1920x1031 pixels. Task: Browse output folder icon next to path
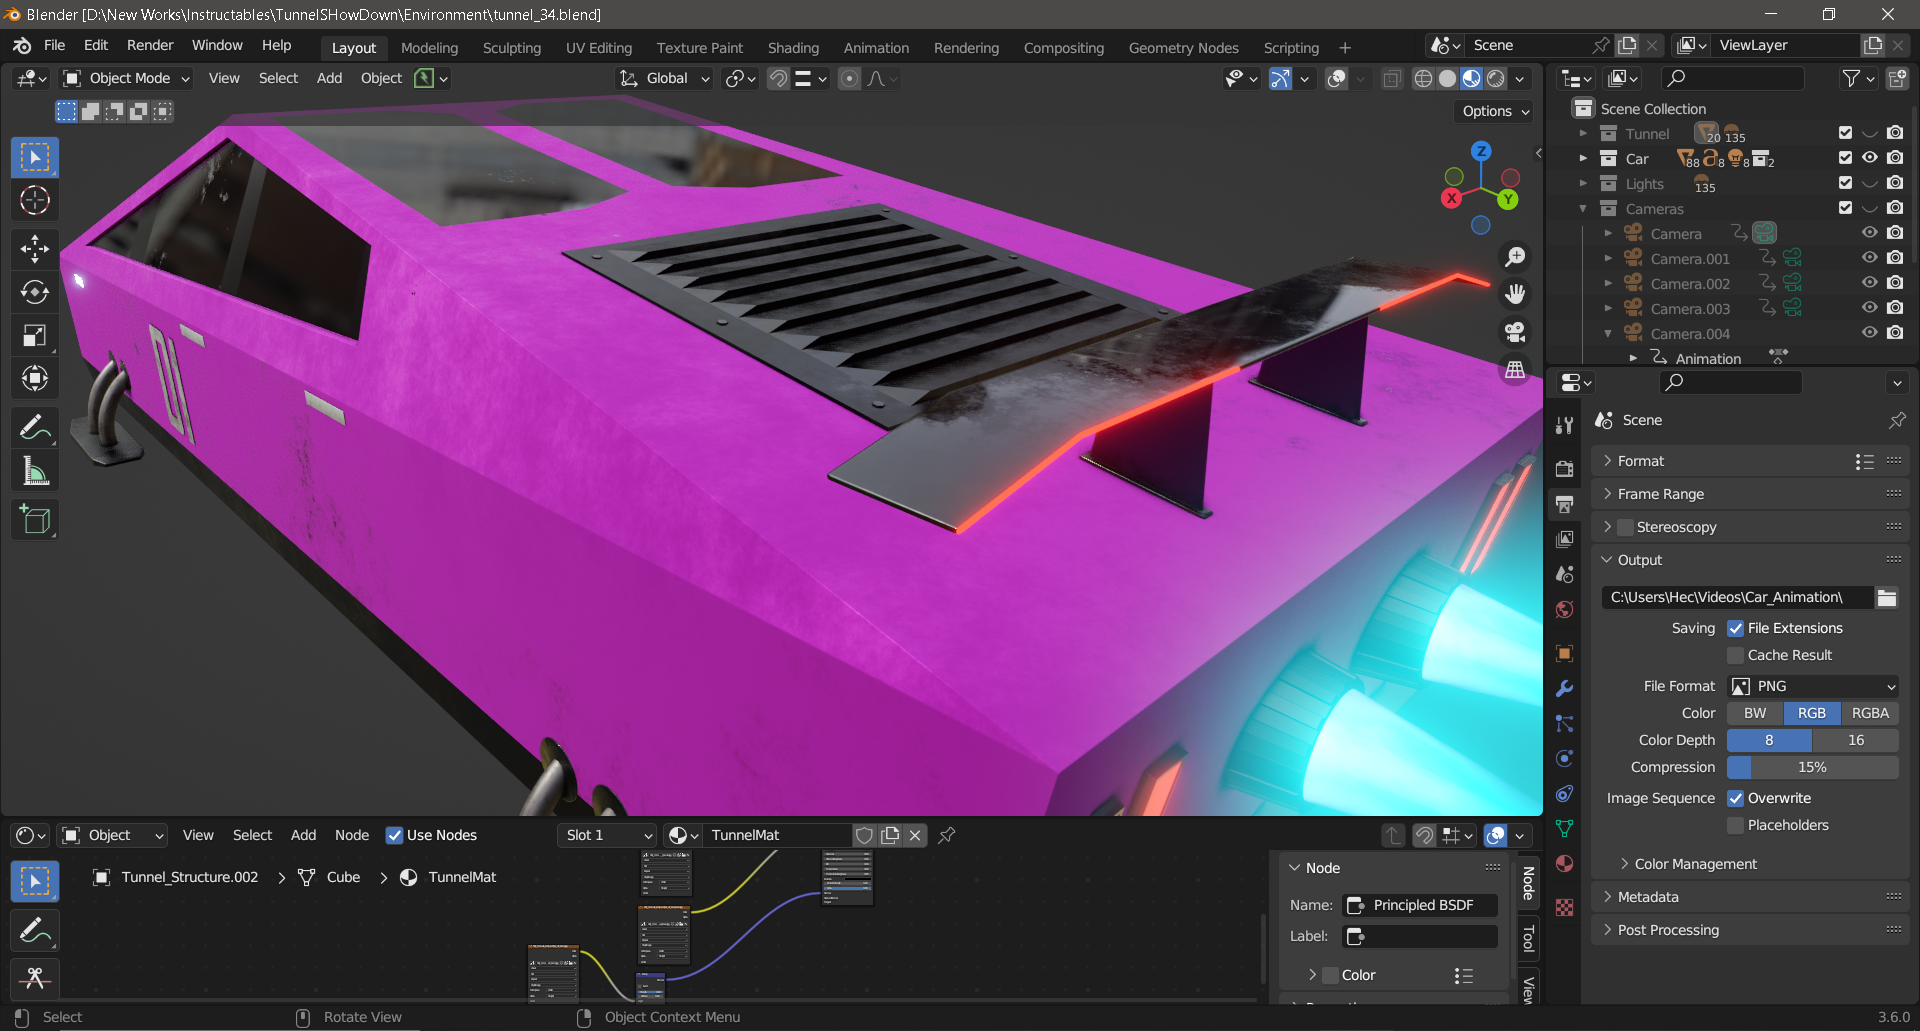[x=1887, y=597]
